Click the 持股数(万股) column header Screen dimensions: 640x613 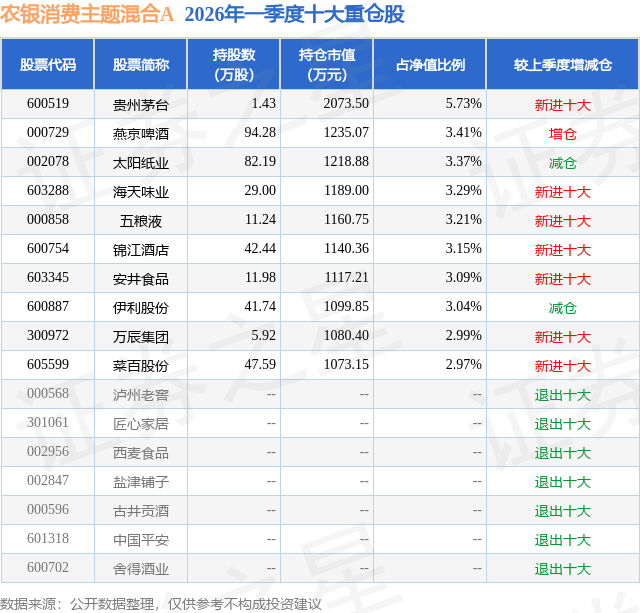[x=234, y=64]
